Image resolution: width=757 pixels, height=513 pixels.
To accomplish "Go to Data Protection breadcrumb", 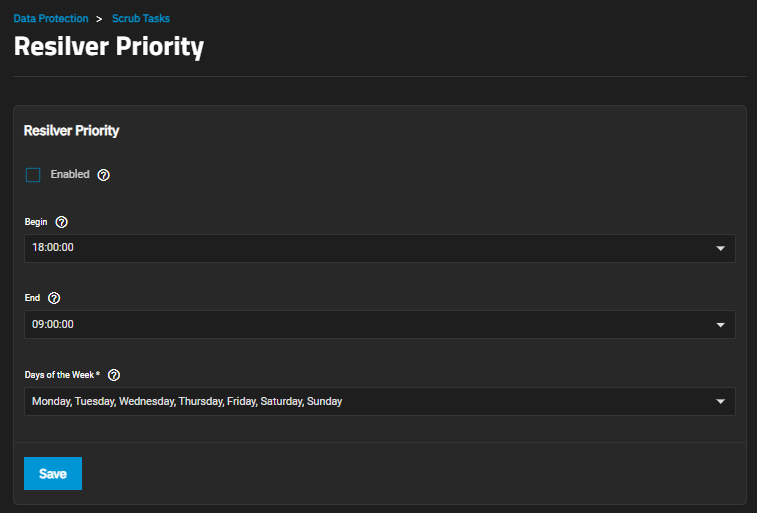I will coord(51,18).
